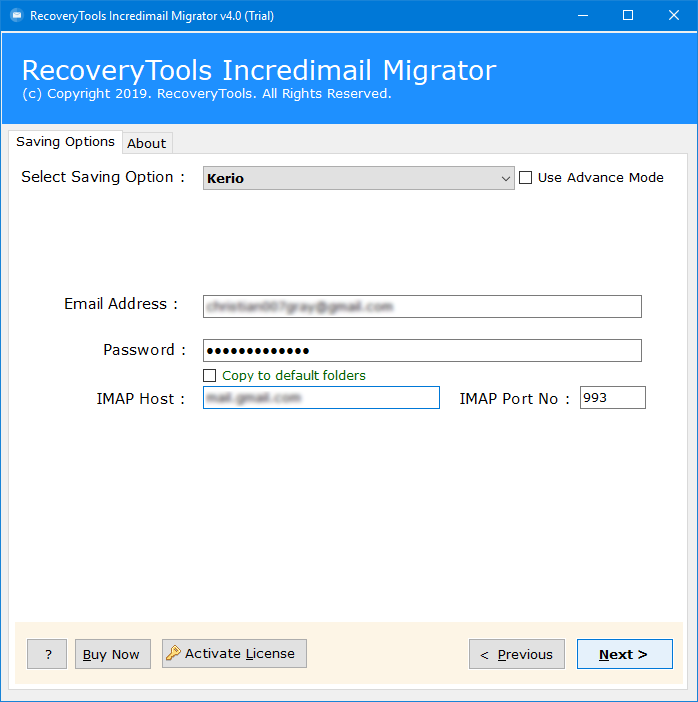Click the Use Advance Mode label text

pos(600,178)
